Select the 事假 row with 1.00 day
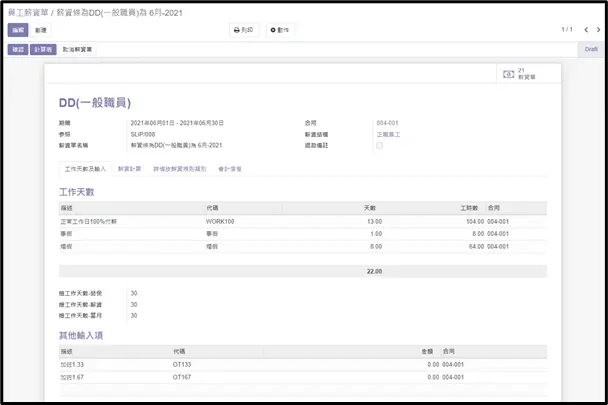 [303, 234]
